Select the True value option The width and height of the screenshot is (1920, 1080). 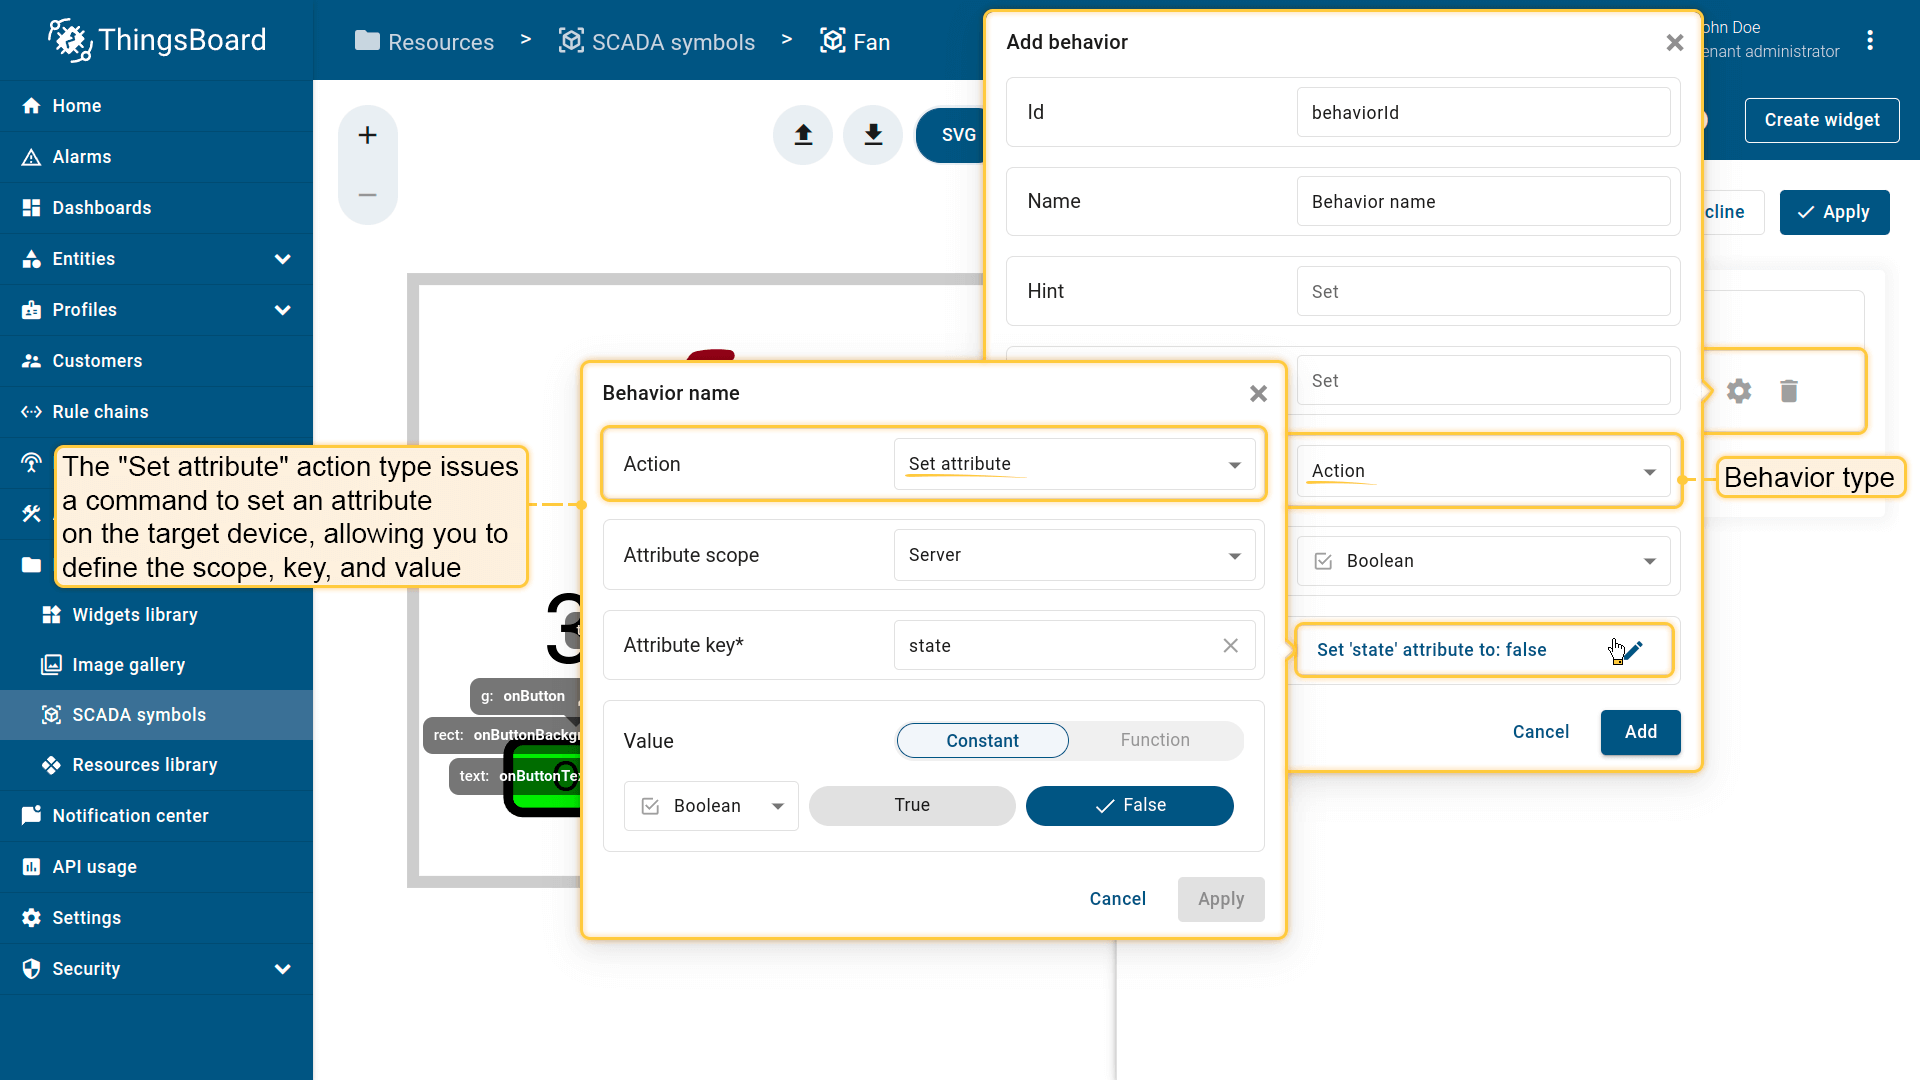[912, 806]
